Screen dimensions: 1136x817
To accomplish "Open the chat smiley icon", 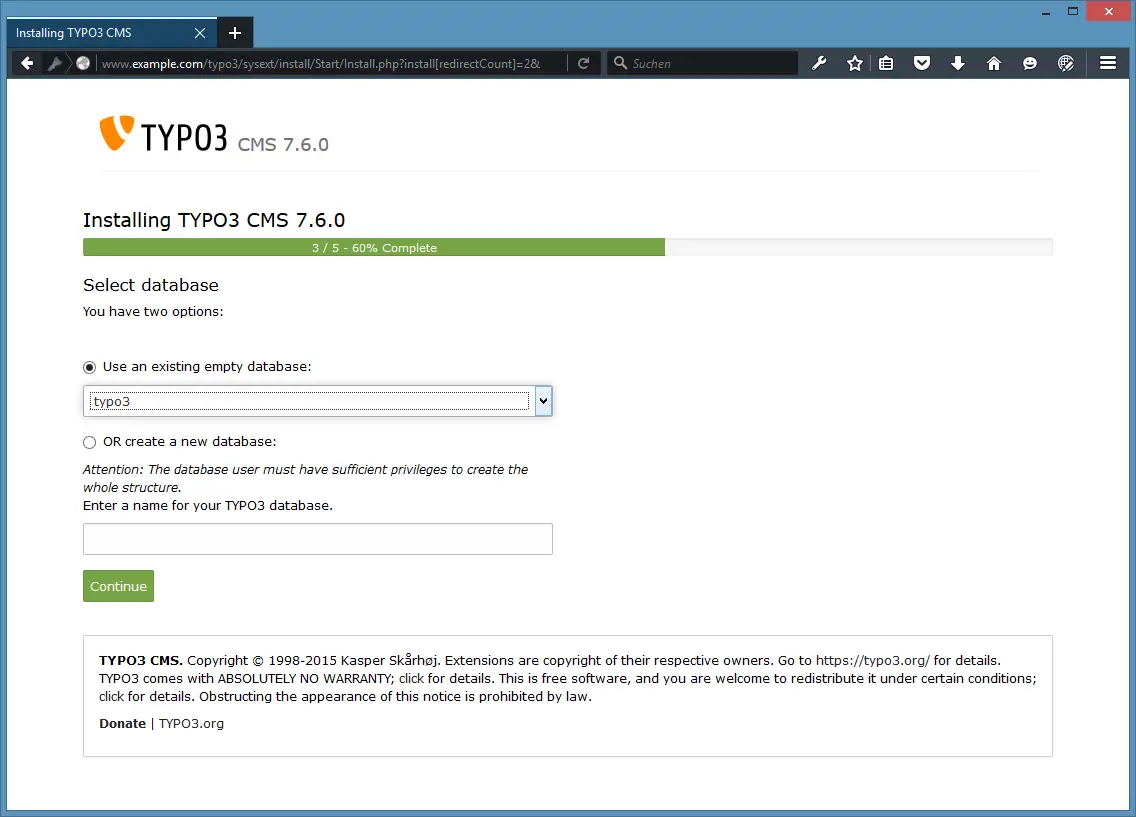I will (x=1030, y=64).
